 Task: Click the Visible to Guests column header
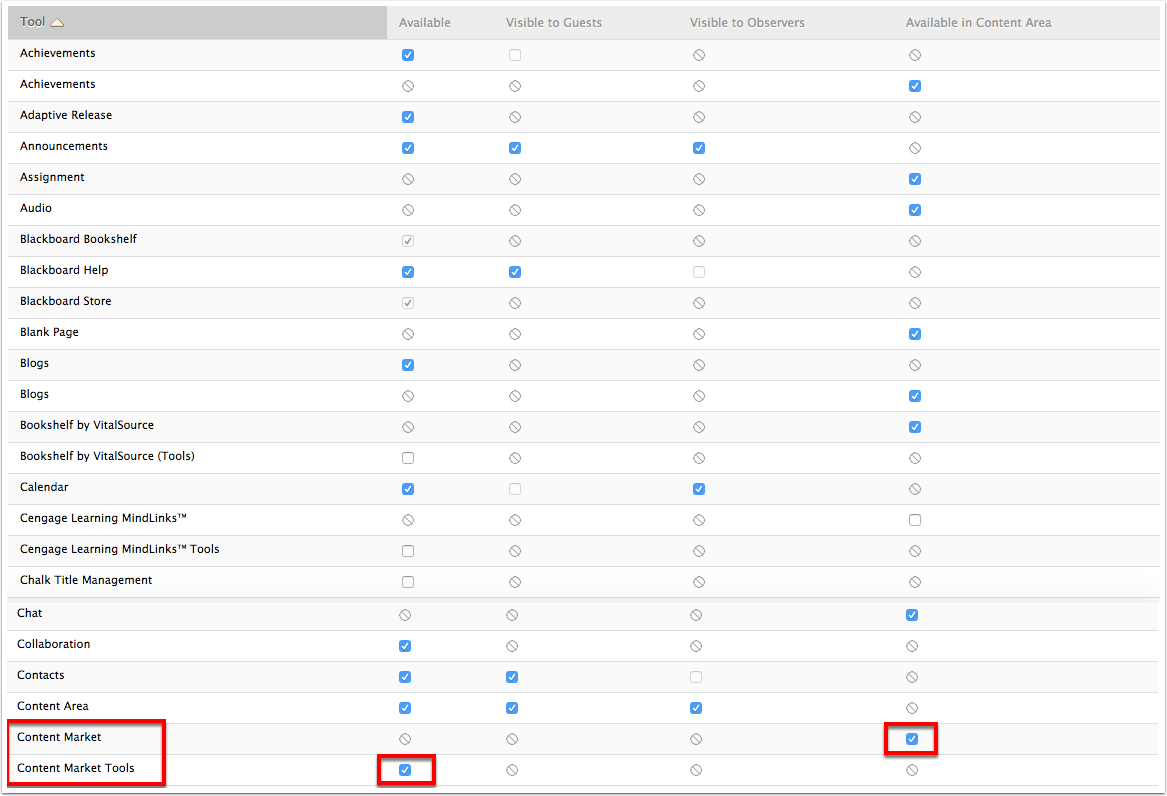click(554, 21)
